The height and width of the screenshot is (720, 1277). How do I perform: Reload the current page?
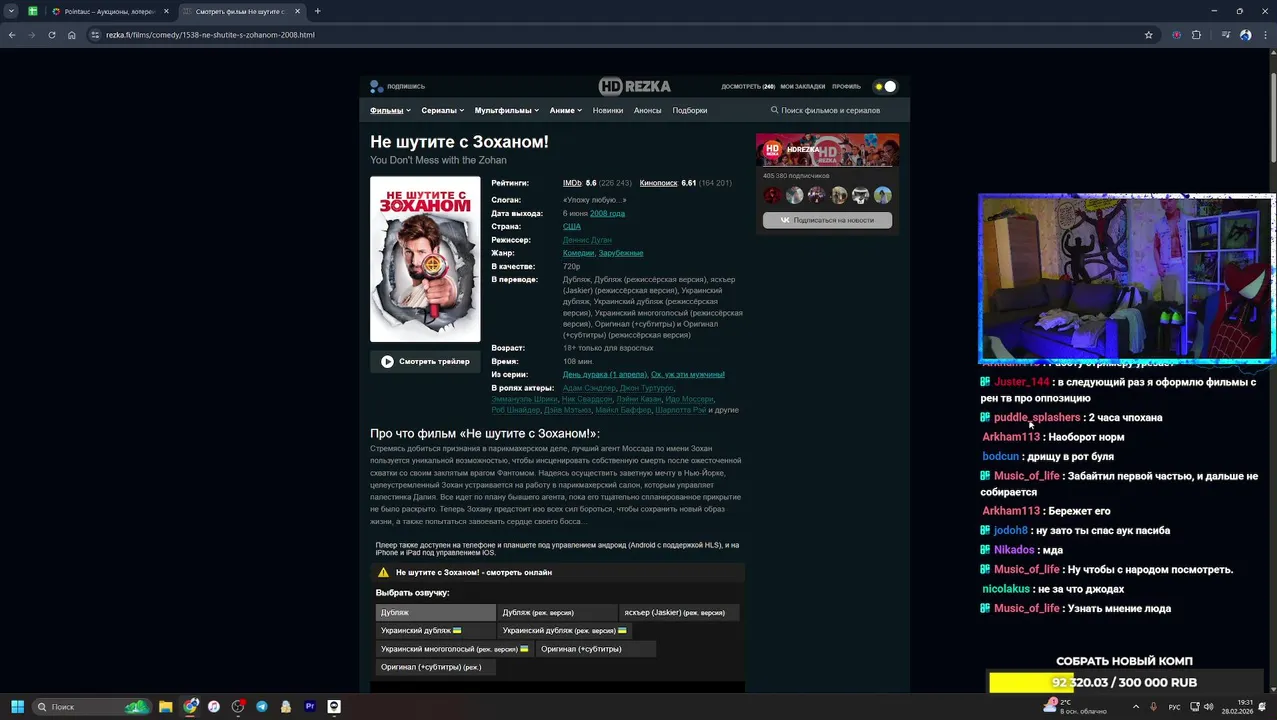point(52,35)
